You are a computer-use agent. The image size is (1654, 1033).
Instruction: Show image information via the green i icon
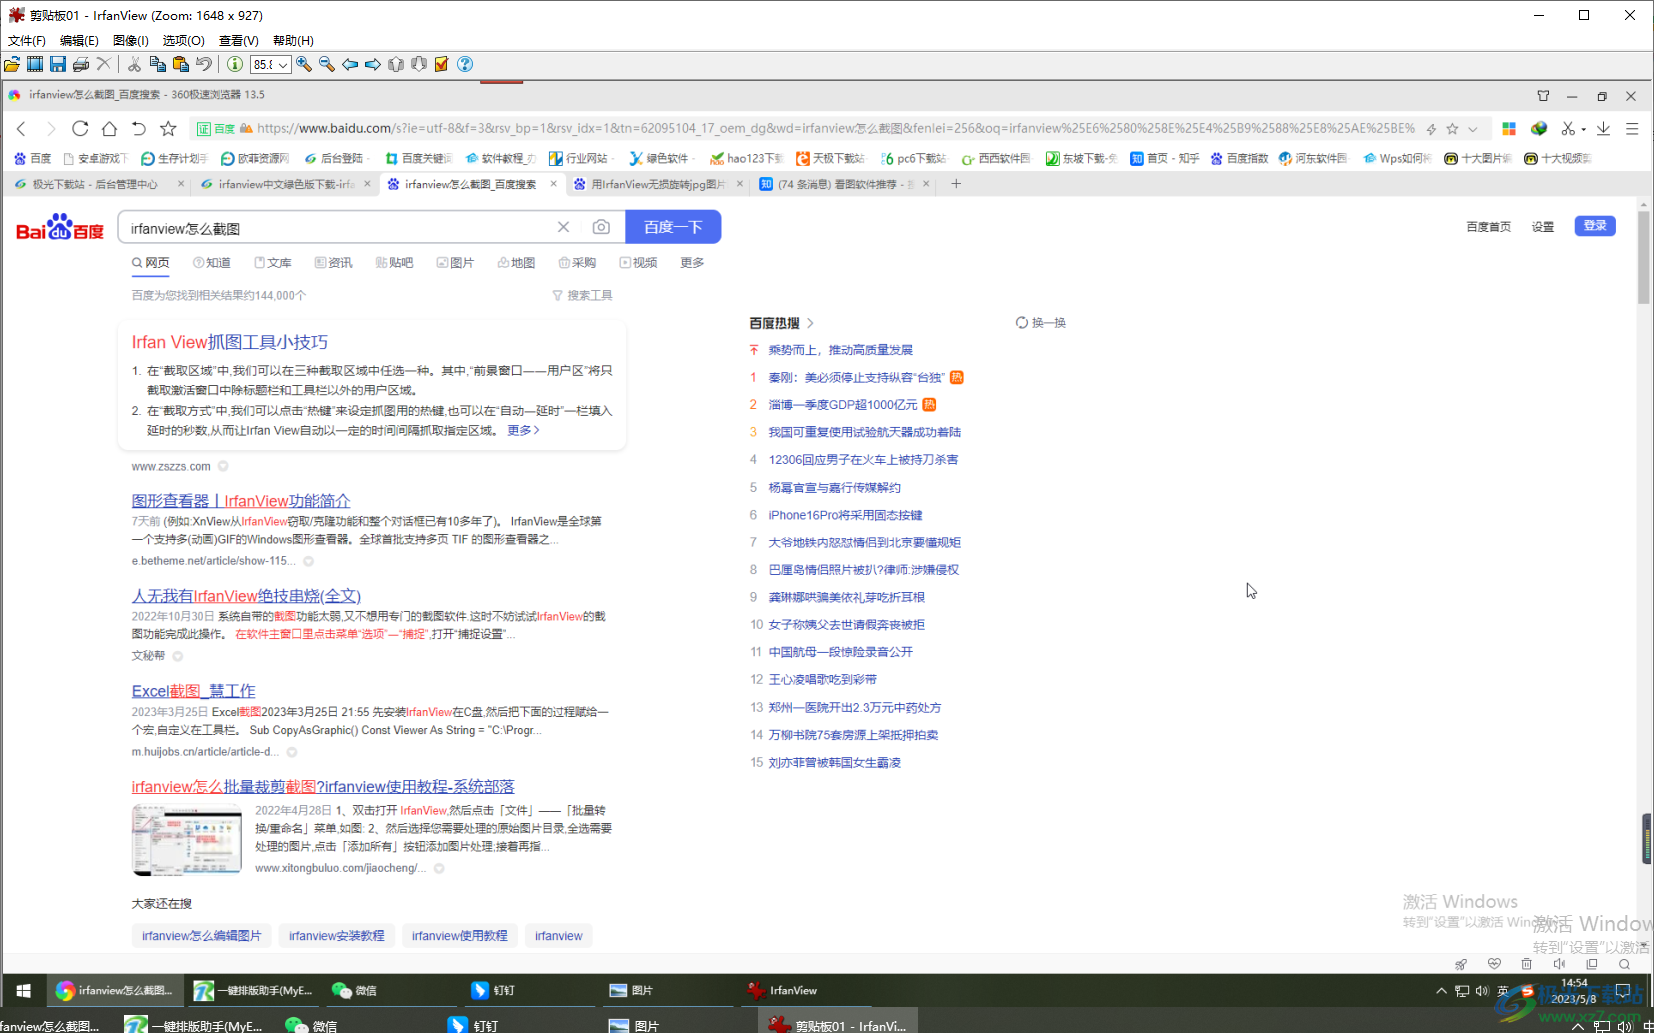[x=234, y=64]
